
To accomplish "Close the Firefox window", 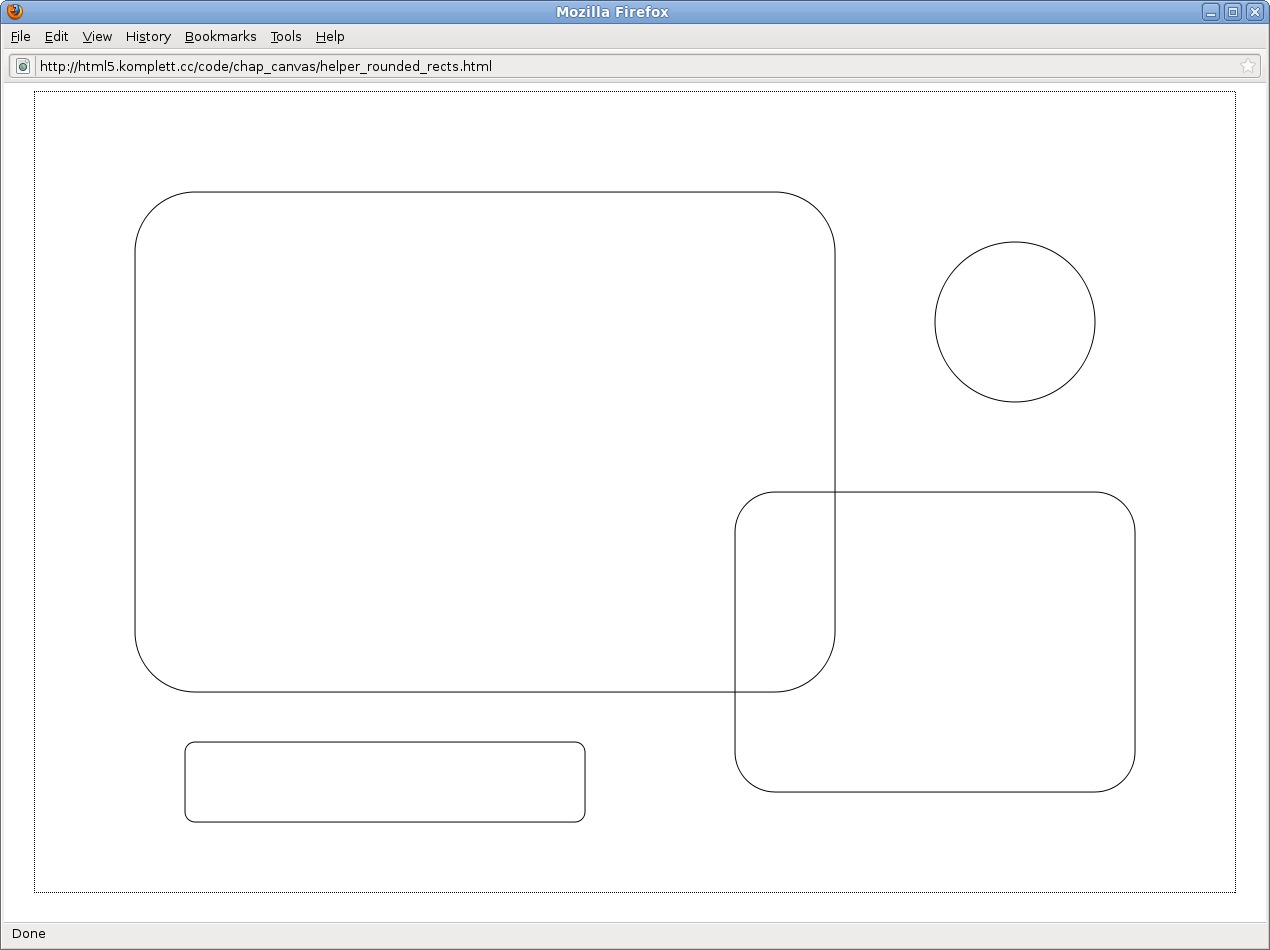I will click(1254, 12).
